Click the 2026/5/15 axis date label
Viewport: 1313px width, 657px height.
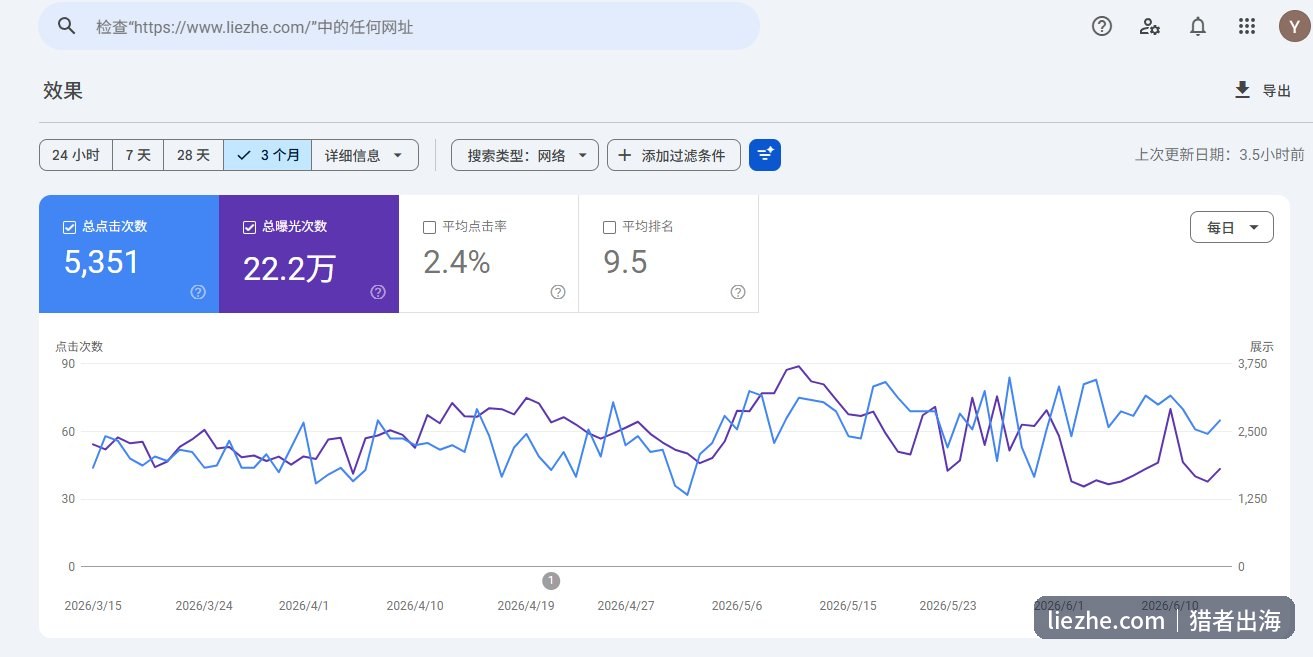(x=848, y=606)
